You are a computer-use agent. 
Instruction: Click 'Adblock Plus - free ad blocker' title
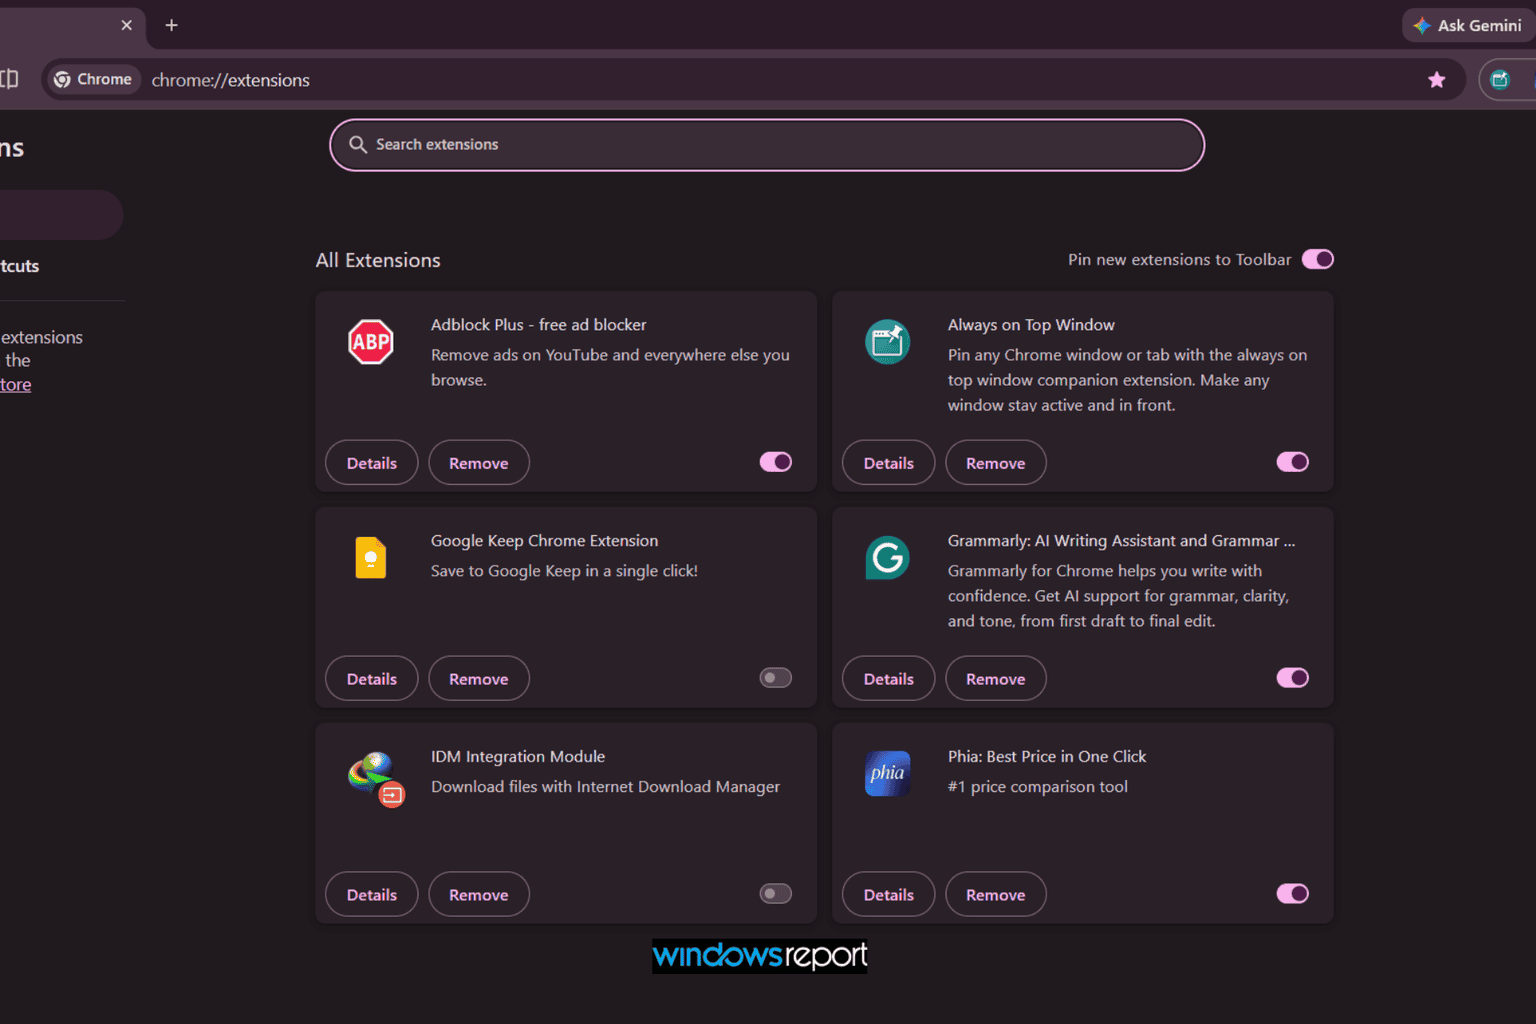[x=539, y=325]
